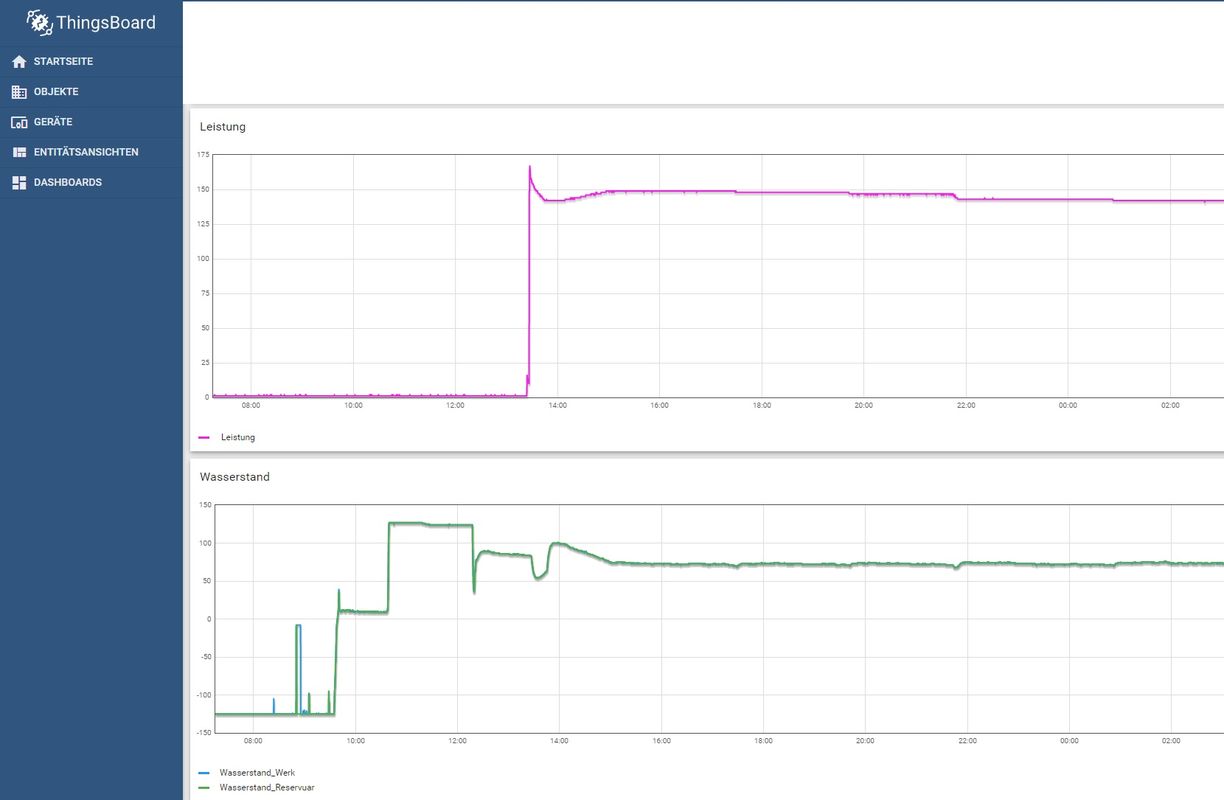Click the building icon next to Objekte

click(x=19, y=92)
